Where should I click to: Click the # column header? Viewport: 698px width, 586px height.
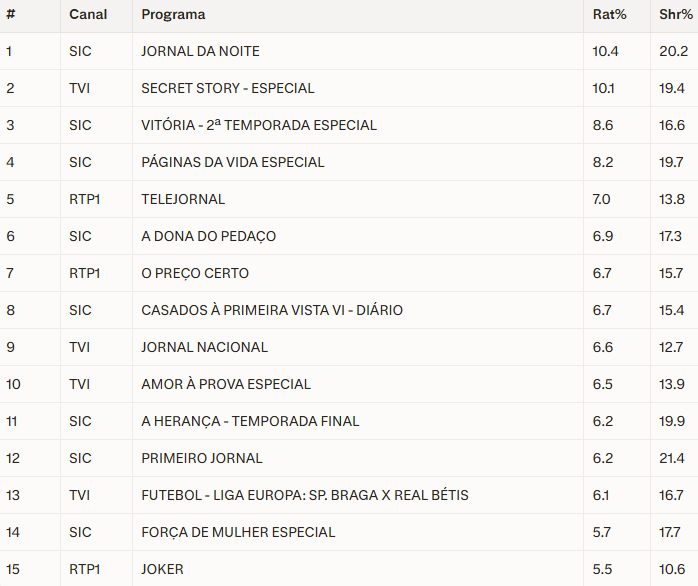click(10, 14)
